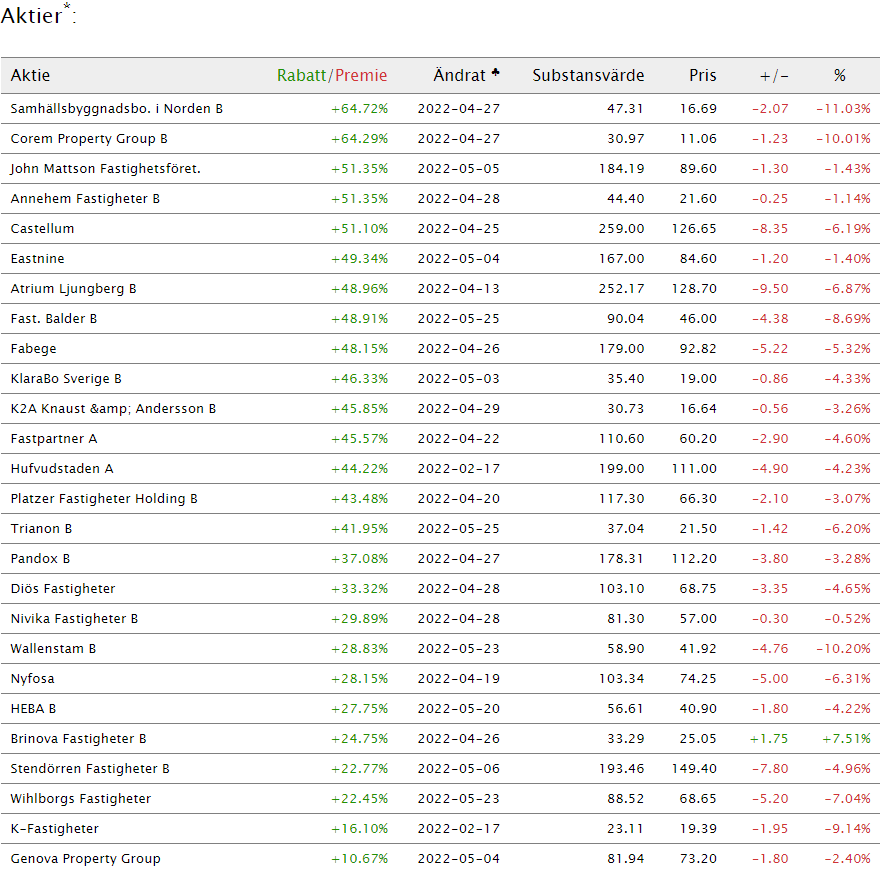Select Hufvudstaden A in the list
The height and width of the screenshot is (872, 880).
pyautogui.click(x=62, y=469)
